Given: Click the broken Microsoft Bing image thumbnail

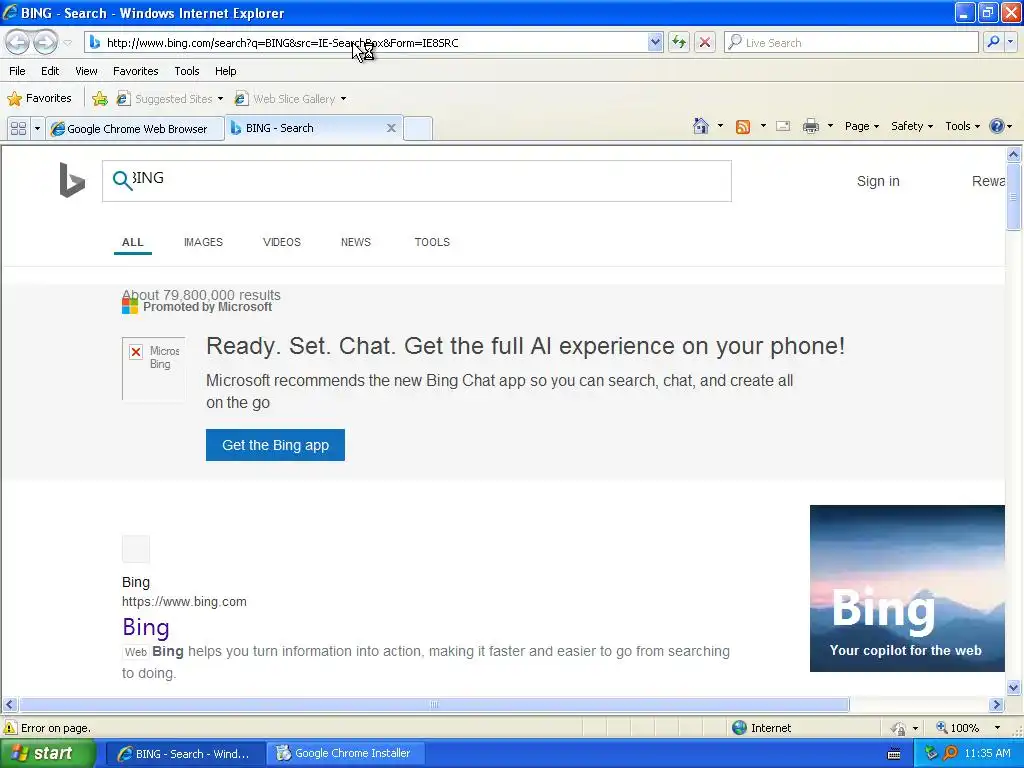Looking at the screenshot, I should point(153,368).
